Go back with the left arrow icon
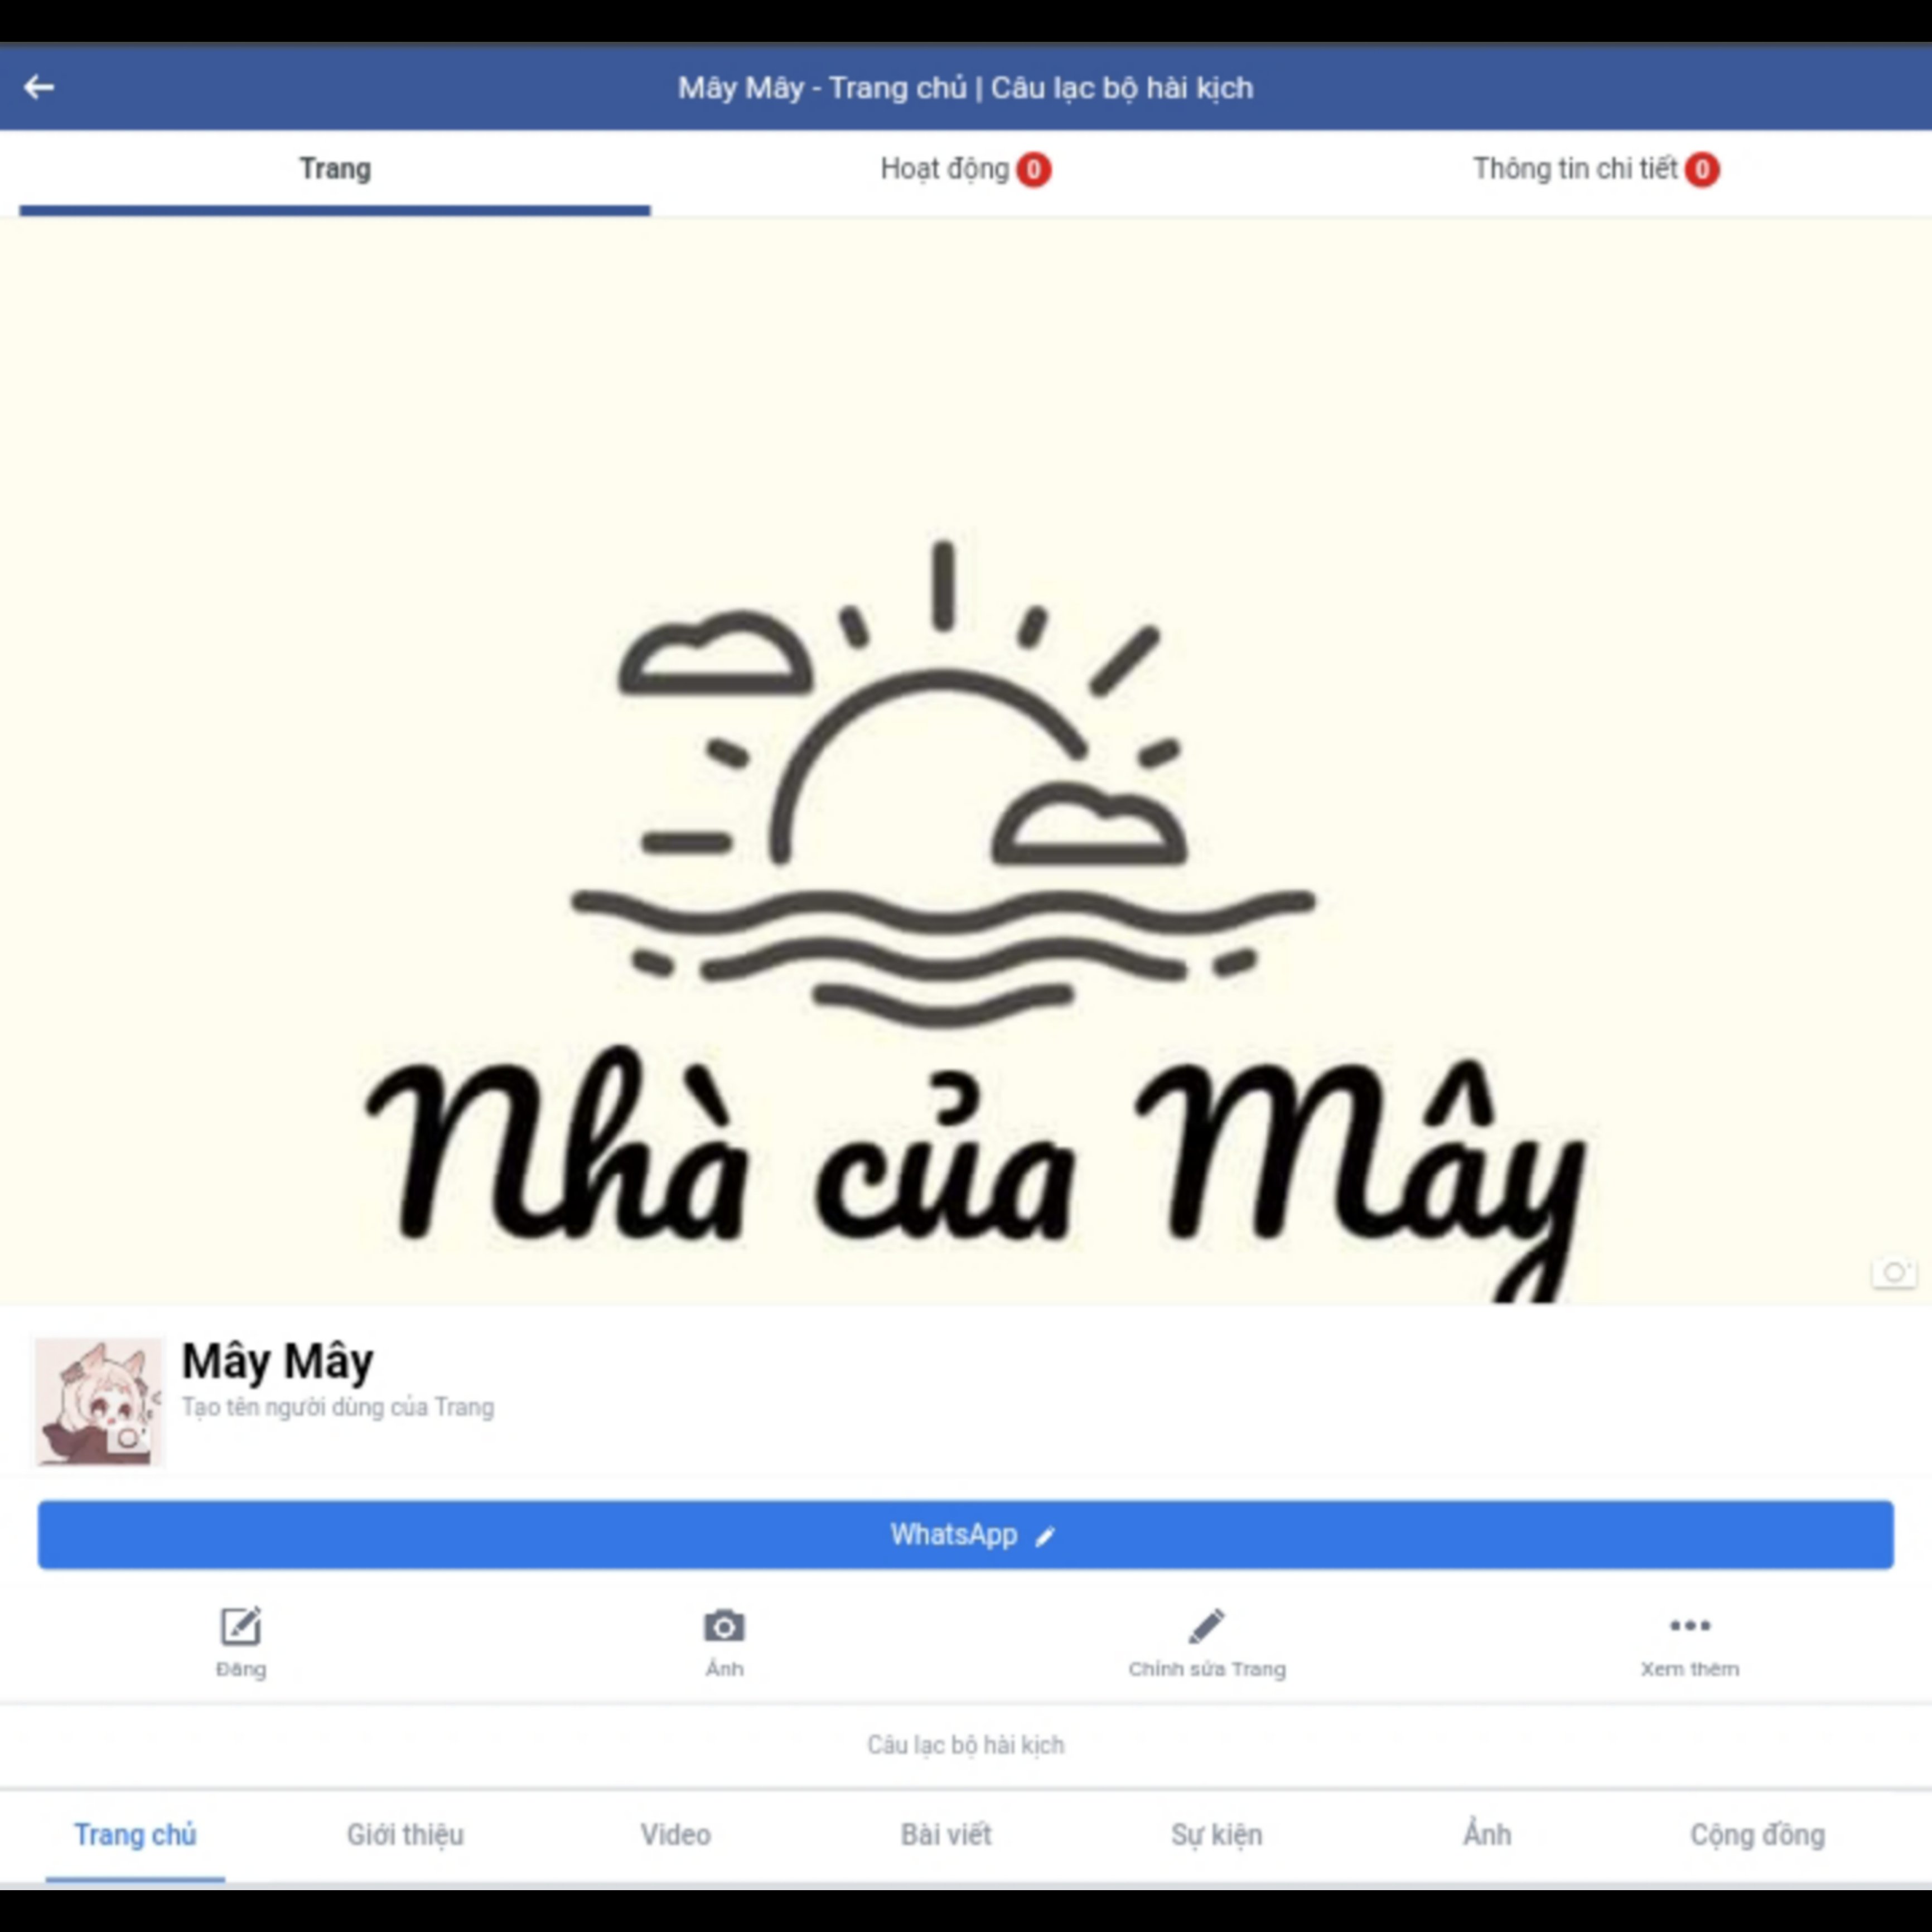 click(x=39, y=88)
